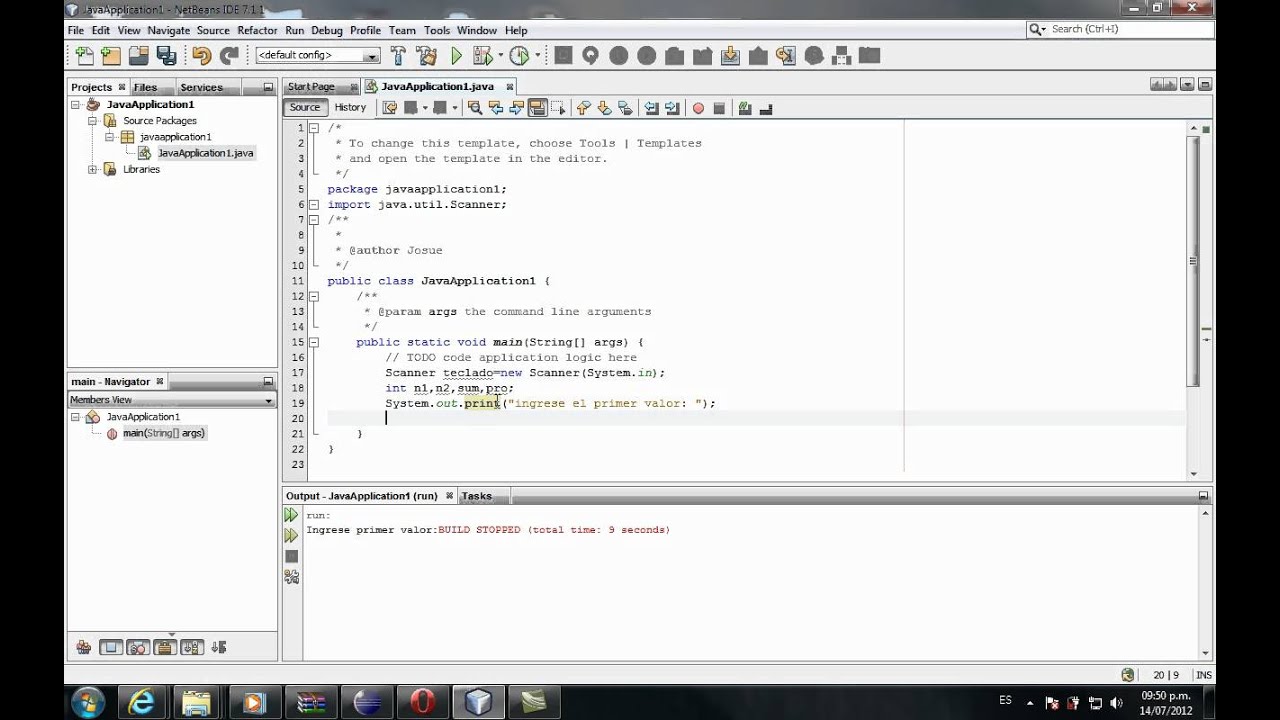Go to Find Next Occurrence icon
This screenshot has width=1280, height=720.
[517, 108]
